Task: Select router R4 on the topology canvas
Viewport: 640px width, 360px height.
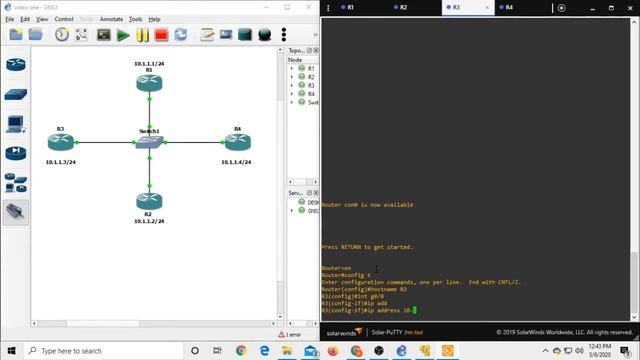Action: pyautogui.click(x=238, y=142)
